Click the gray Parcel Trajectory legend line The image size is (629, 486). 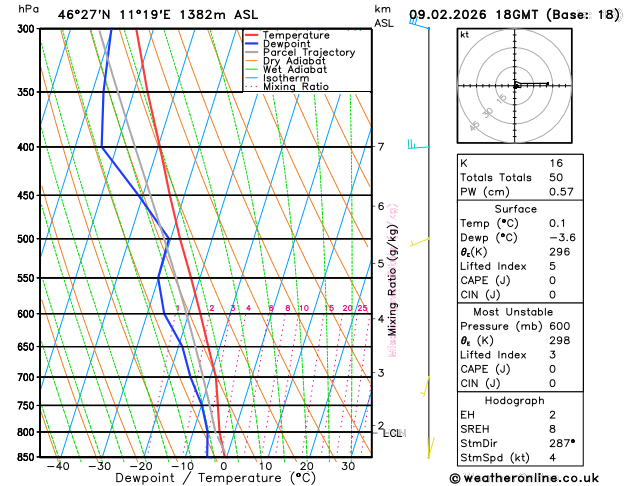(x=252, y=52)
